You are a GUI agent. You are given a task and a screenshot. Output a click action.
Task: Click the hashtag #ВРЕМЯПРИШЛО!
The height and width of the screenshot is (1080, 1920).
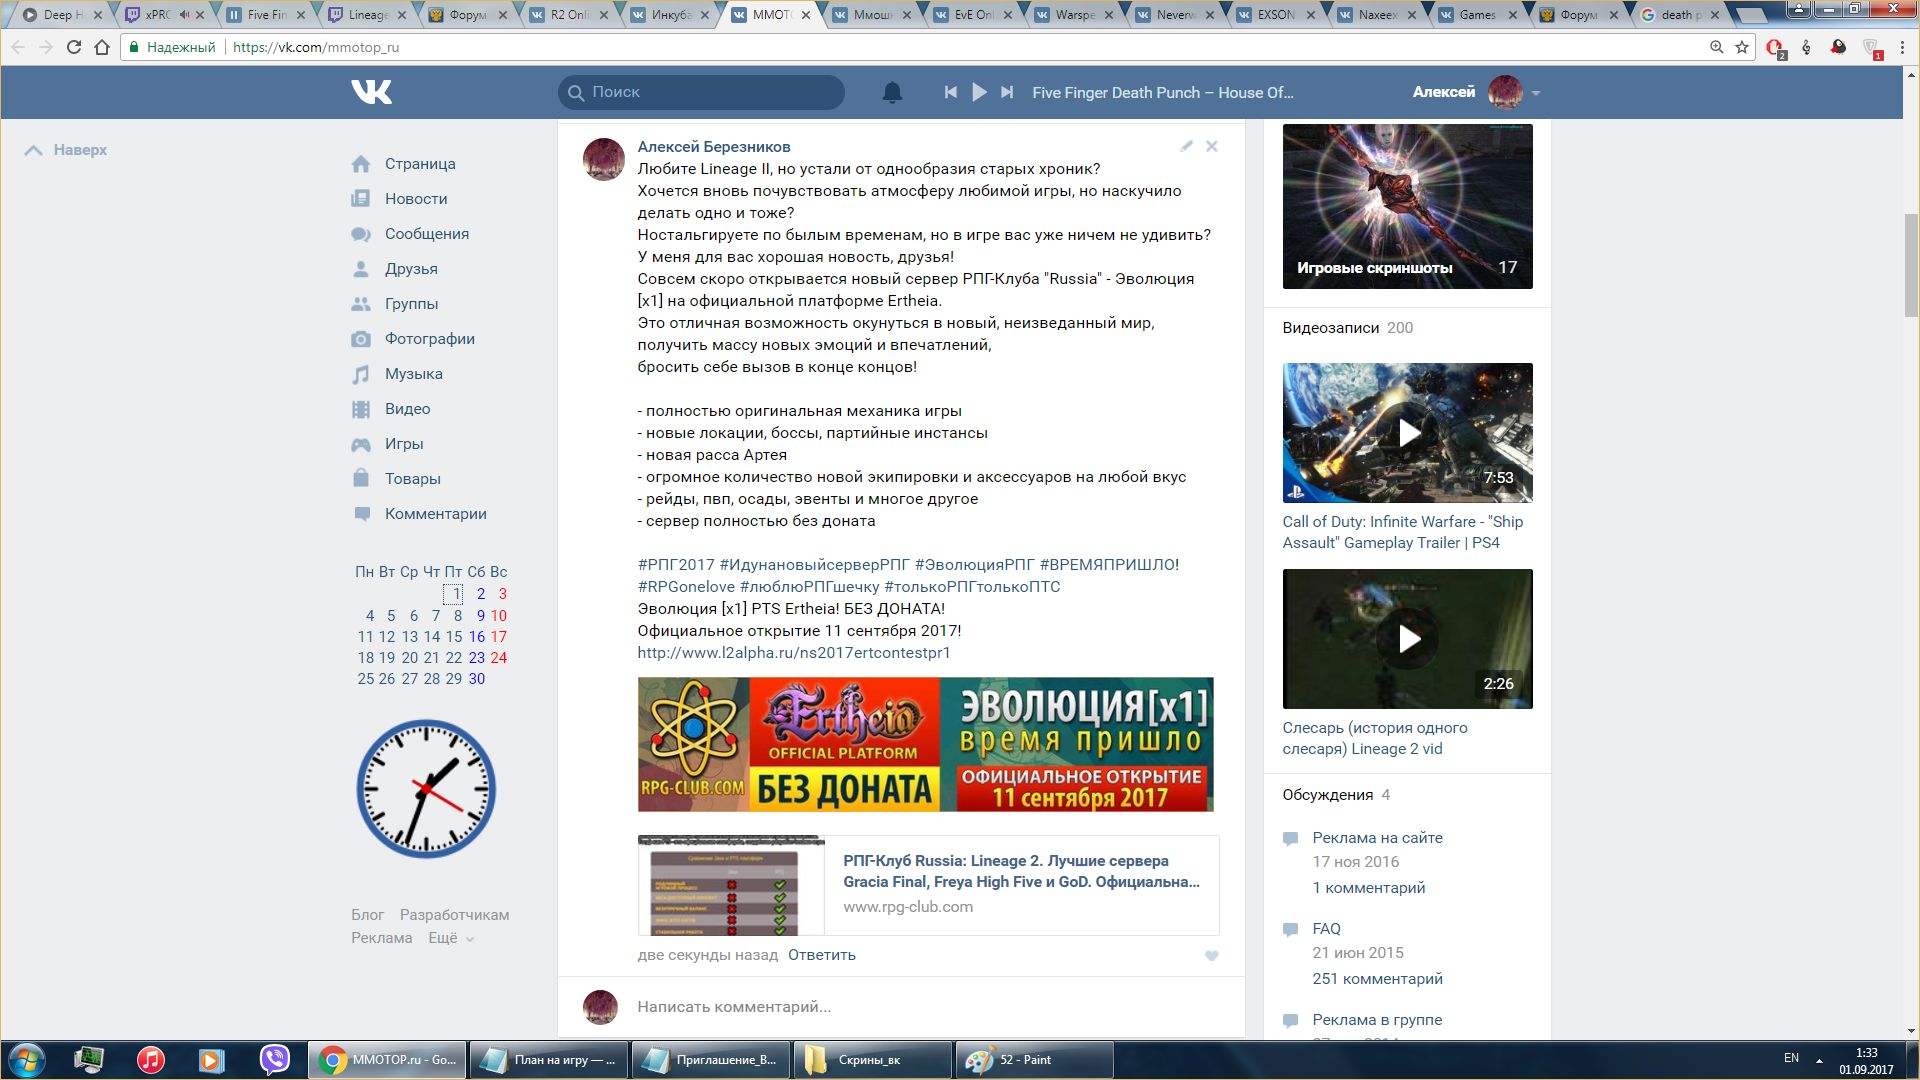coord(1109,565)
